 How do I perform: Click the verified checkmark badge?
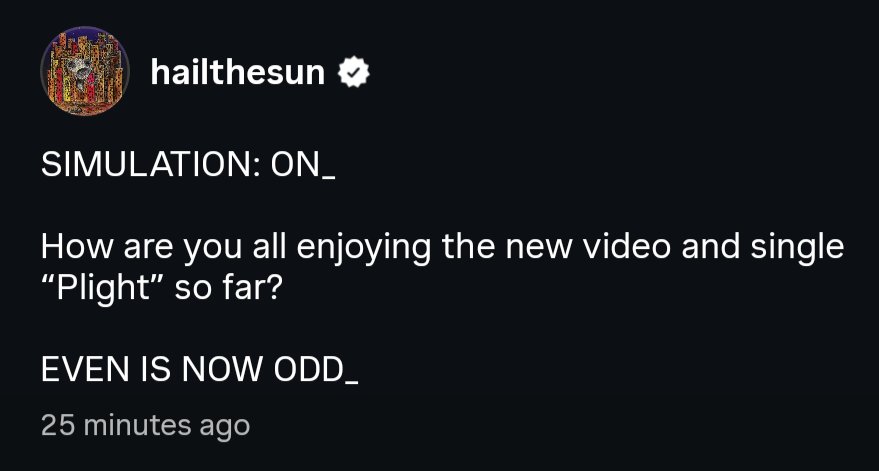[x=353, y=73]
